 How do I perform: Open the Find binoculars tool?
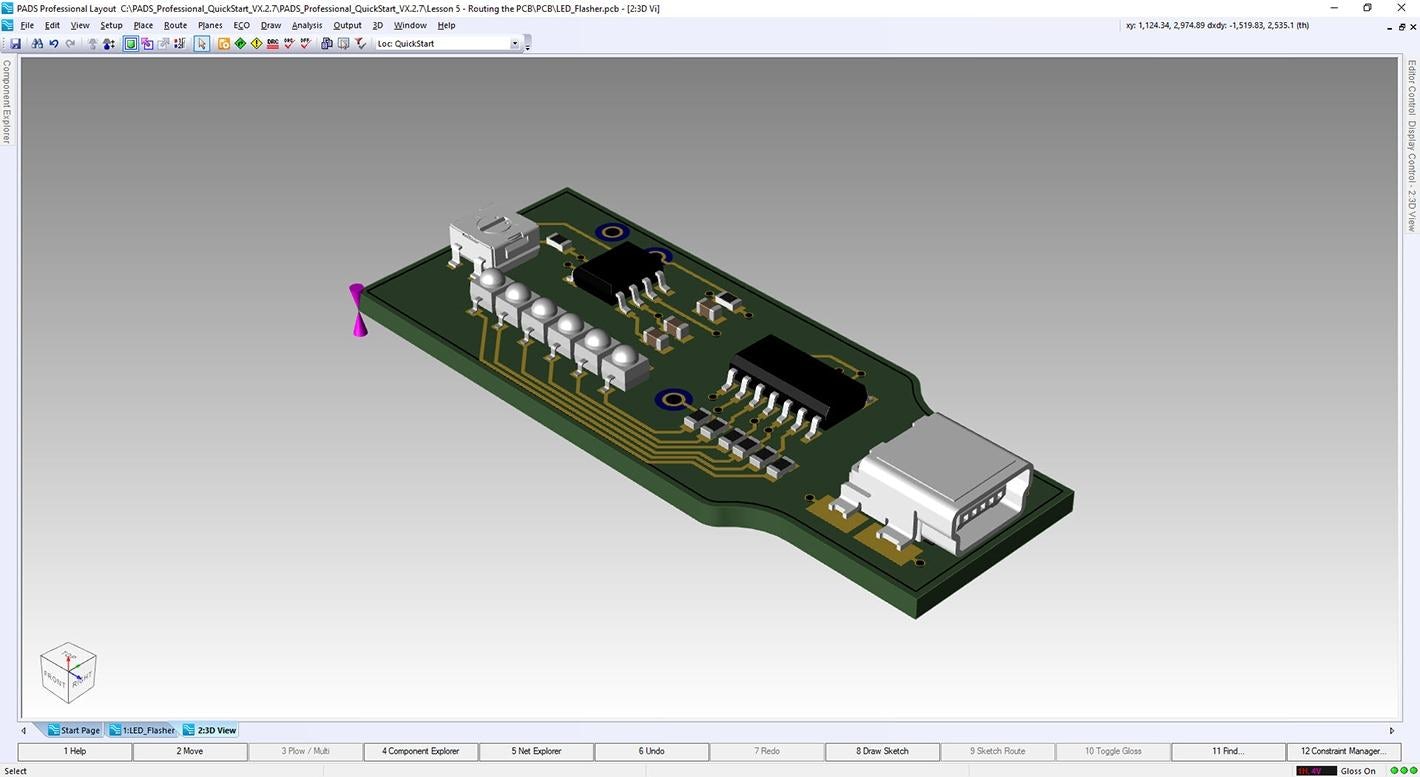click(36, 43)
